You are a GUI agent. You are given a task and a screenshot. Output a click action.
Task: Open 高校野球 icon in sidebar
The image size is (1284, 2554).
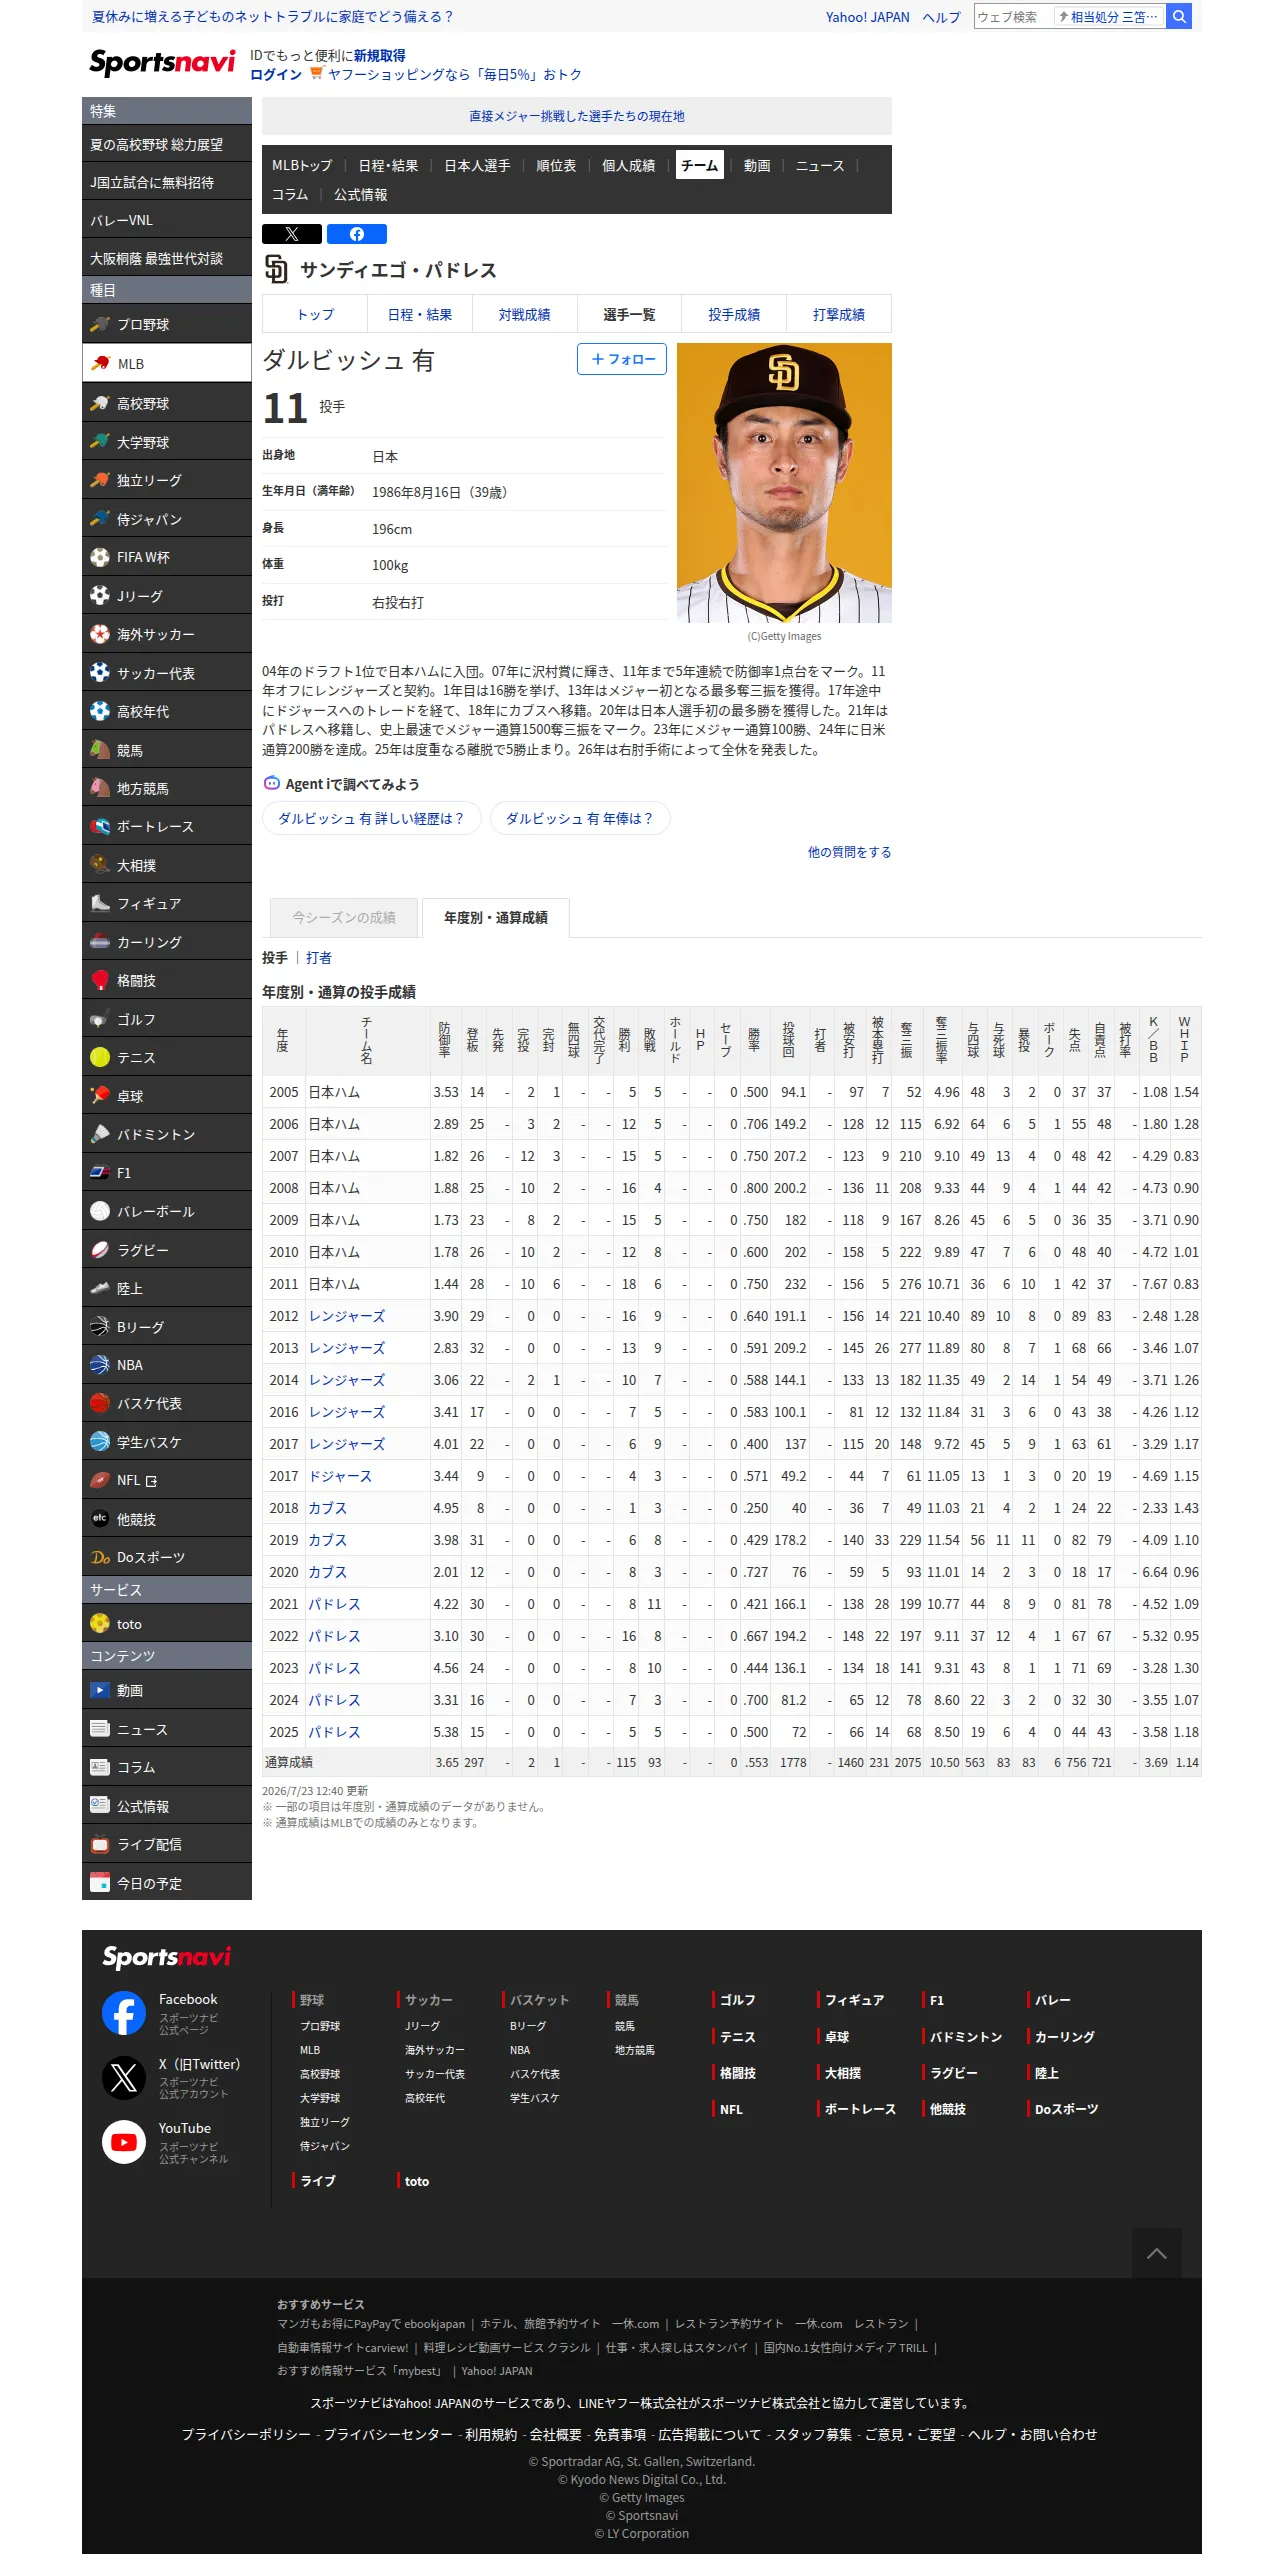100,403
